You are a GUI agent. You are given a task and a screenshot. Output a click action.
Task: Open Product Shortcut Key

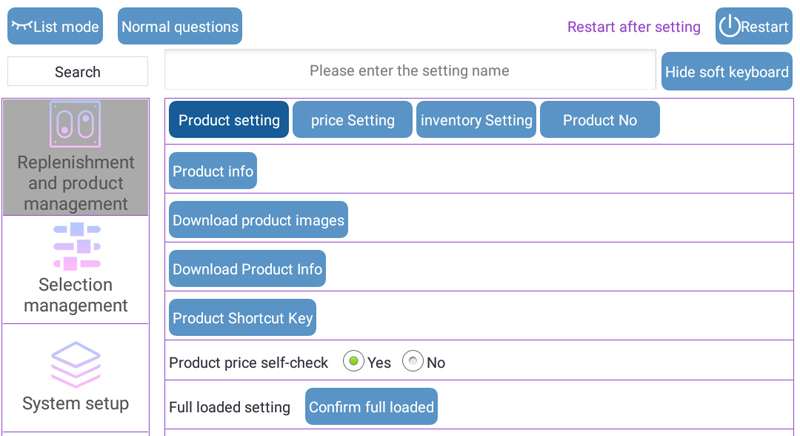(x=243, y=318)
